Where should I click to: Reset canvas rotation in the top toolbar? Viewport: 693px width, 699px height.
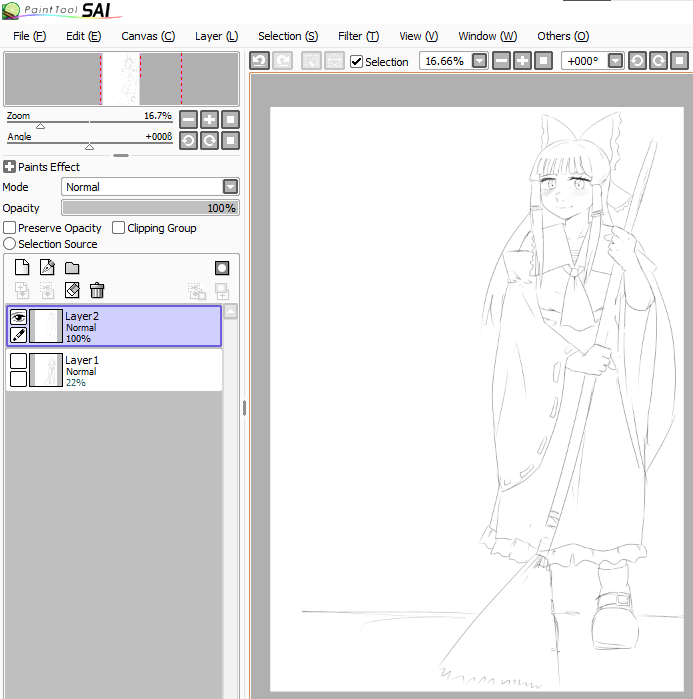tap(680, 61)
